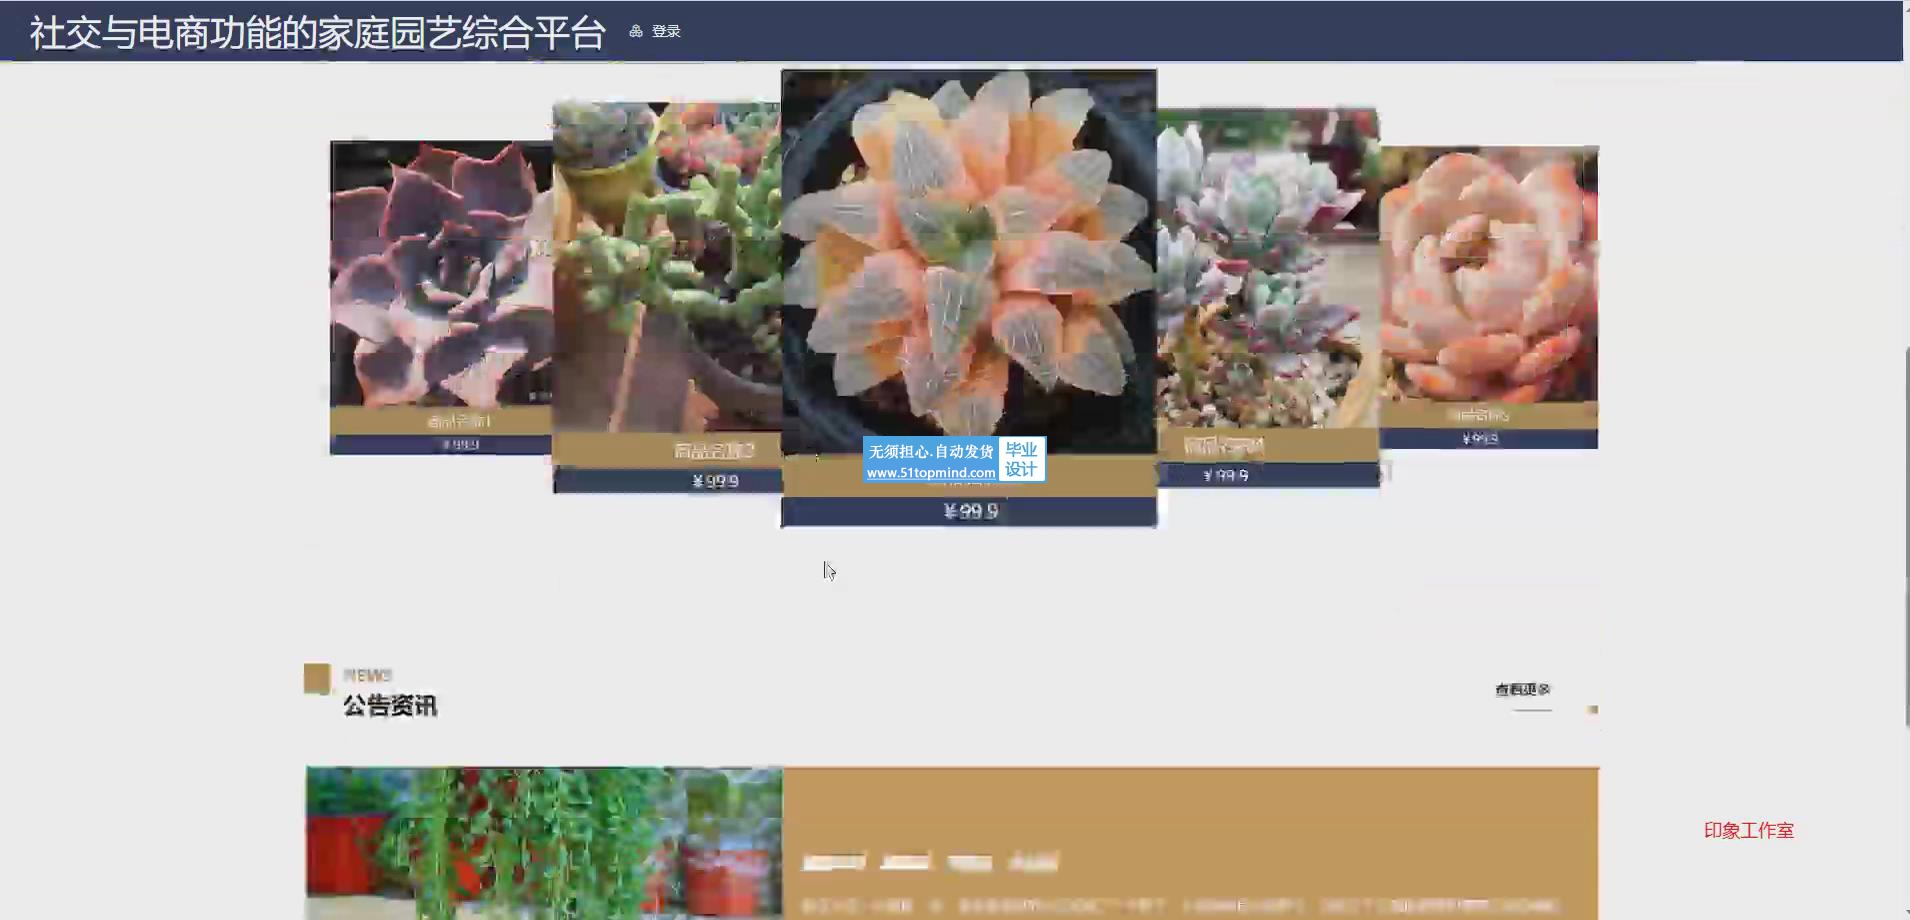Open the hanging vine plant news image
The image size is (1910, 920).
(543, 843)
